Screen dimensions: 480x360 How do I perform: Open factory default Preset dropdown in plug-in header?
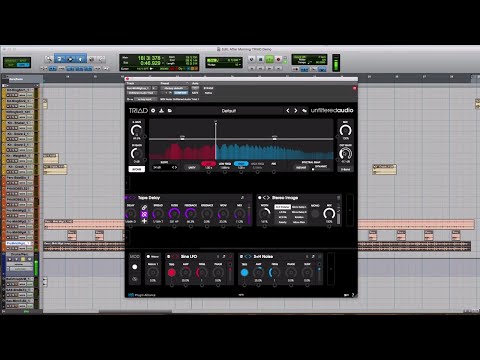(174, 88)
